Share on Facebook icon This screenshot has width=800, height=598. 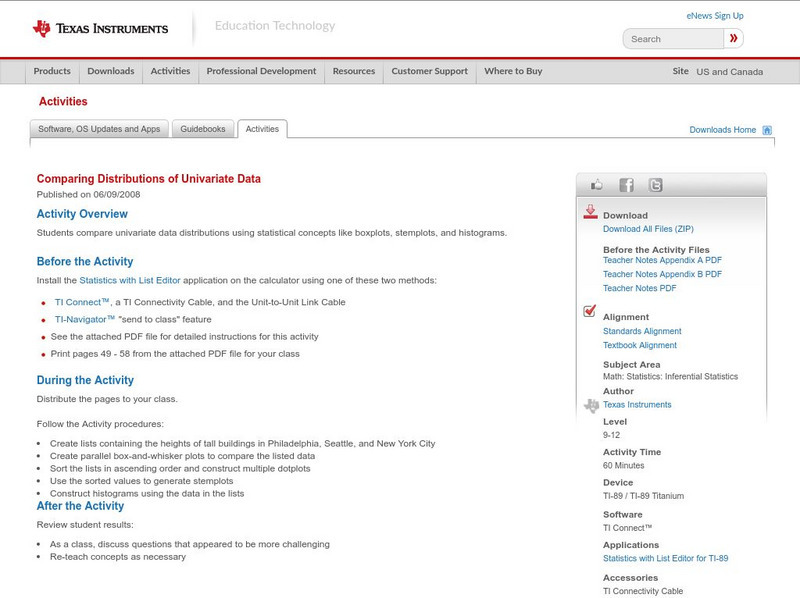click(x=626, y=185)
